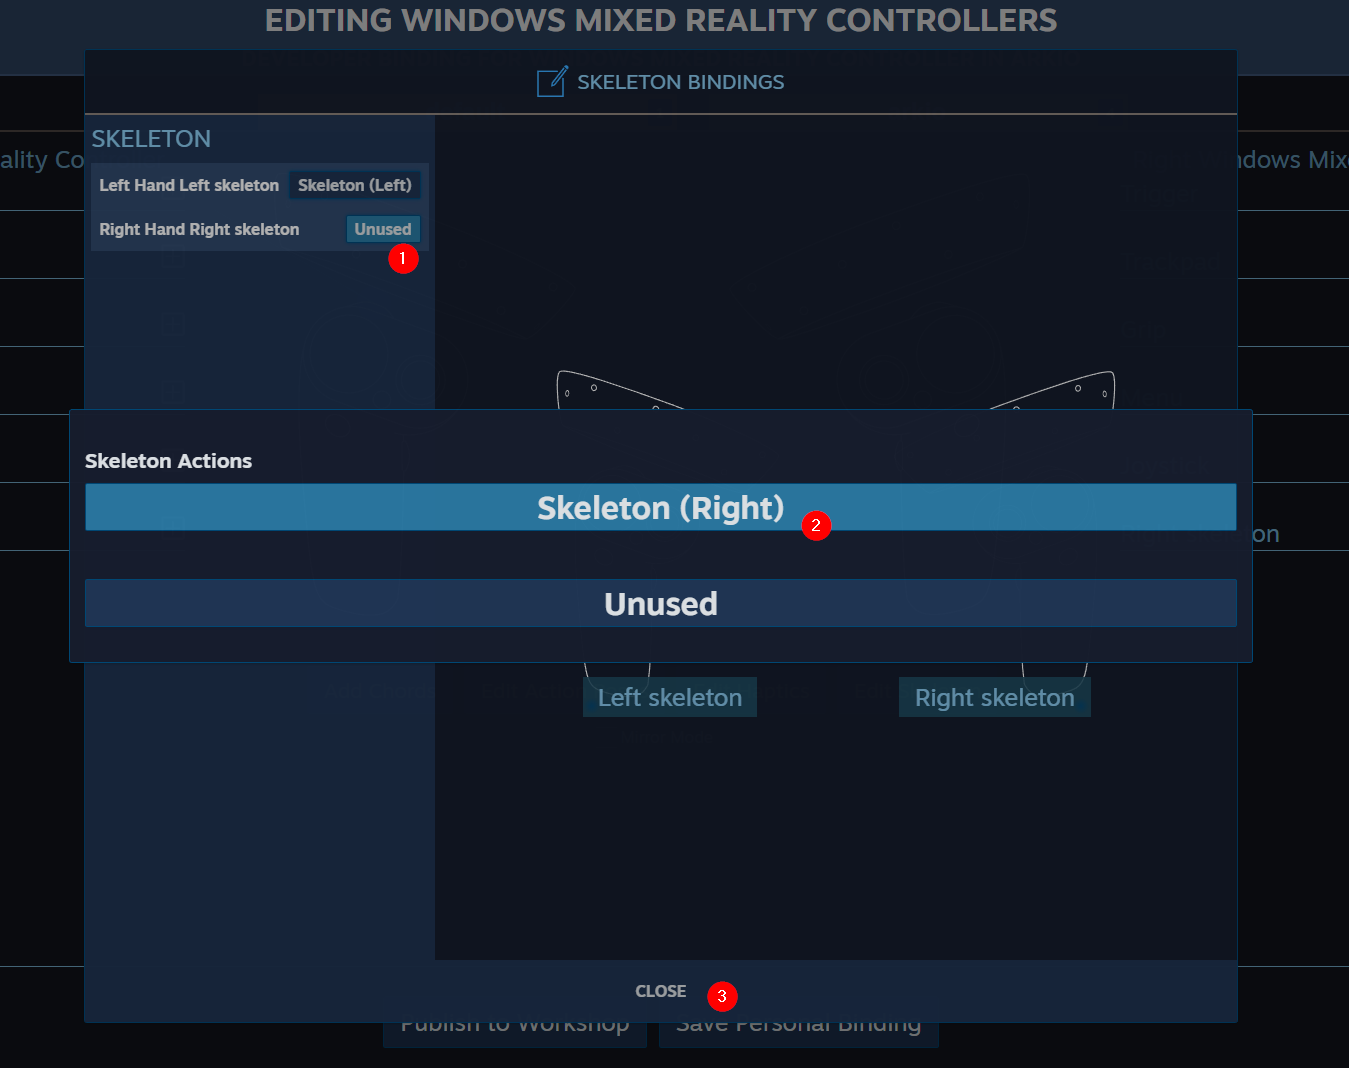Click the edit icon beside Skeleton Bindings
The image size is (1349, 1068).
[552, 82]
